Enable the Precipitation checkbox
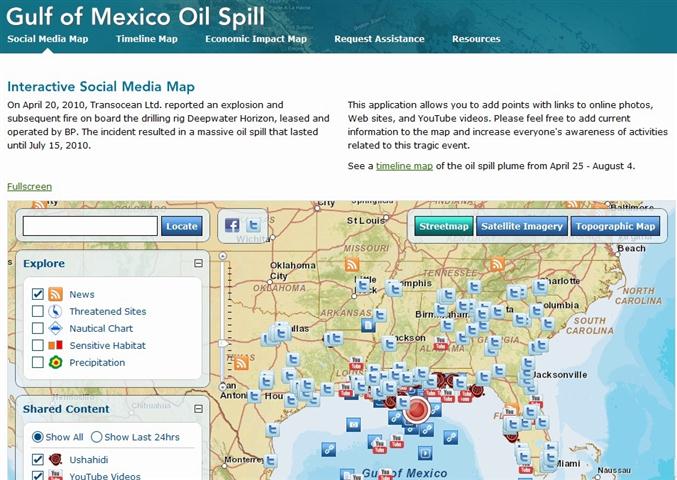The image size is (677, 480). coord(38,362)
